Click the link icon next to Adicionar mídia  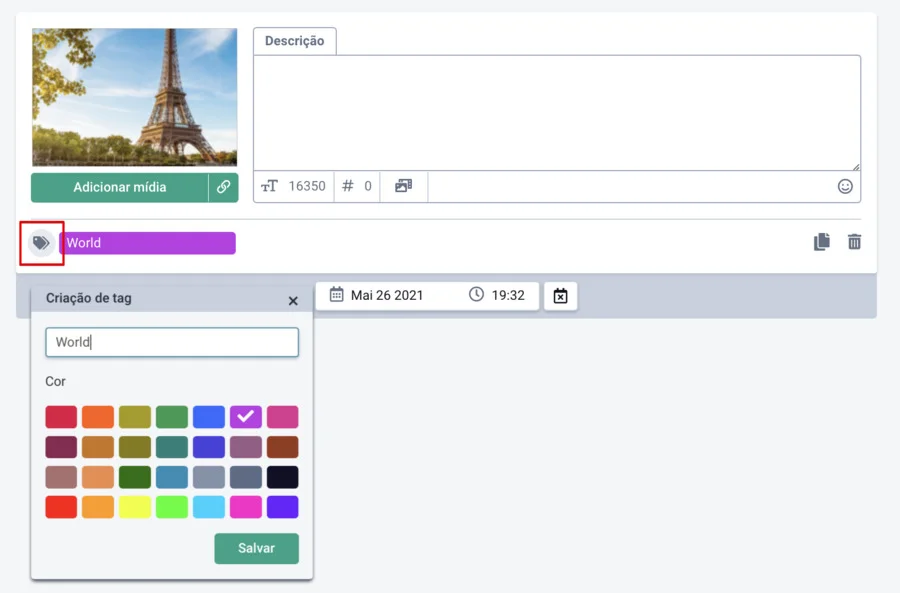point(223,187)
